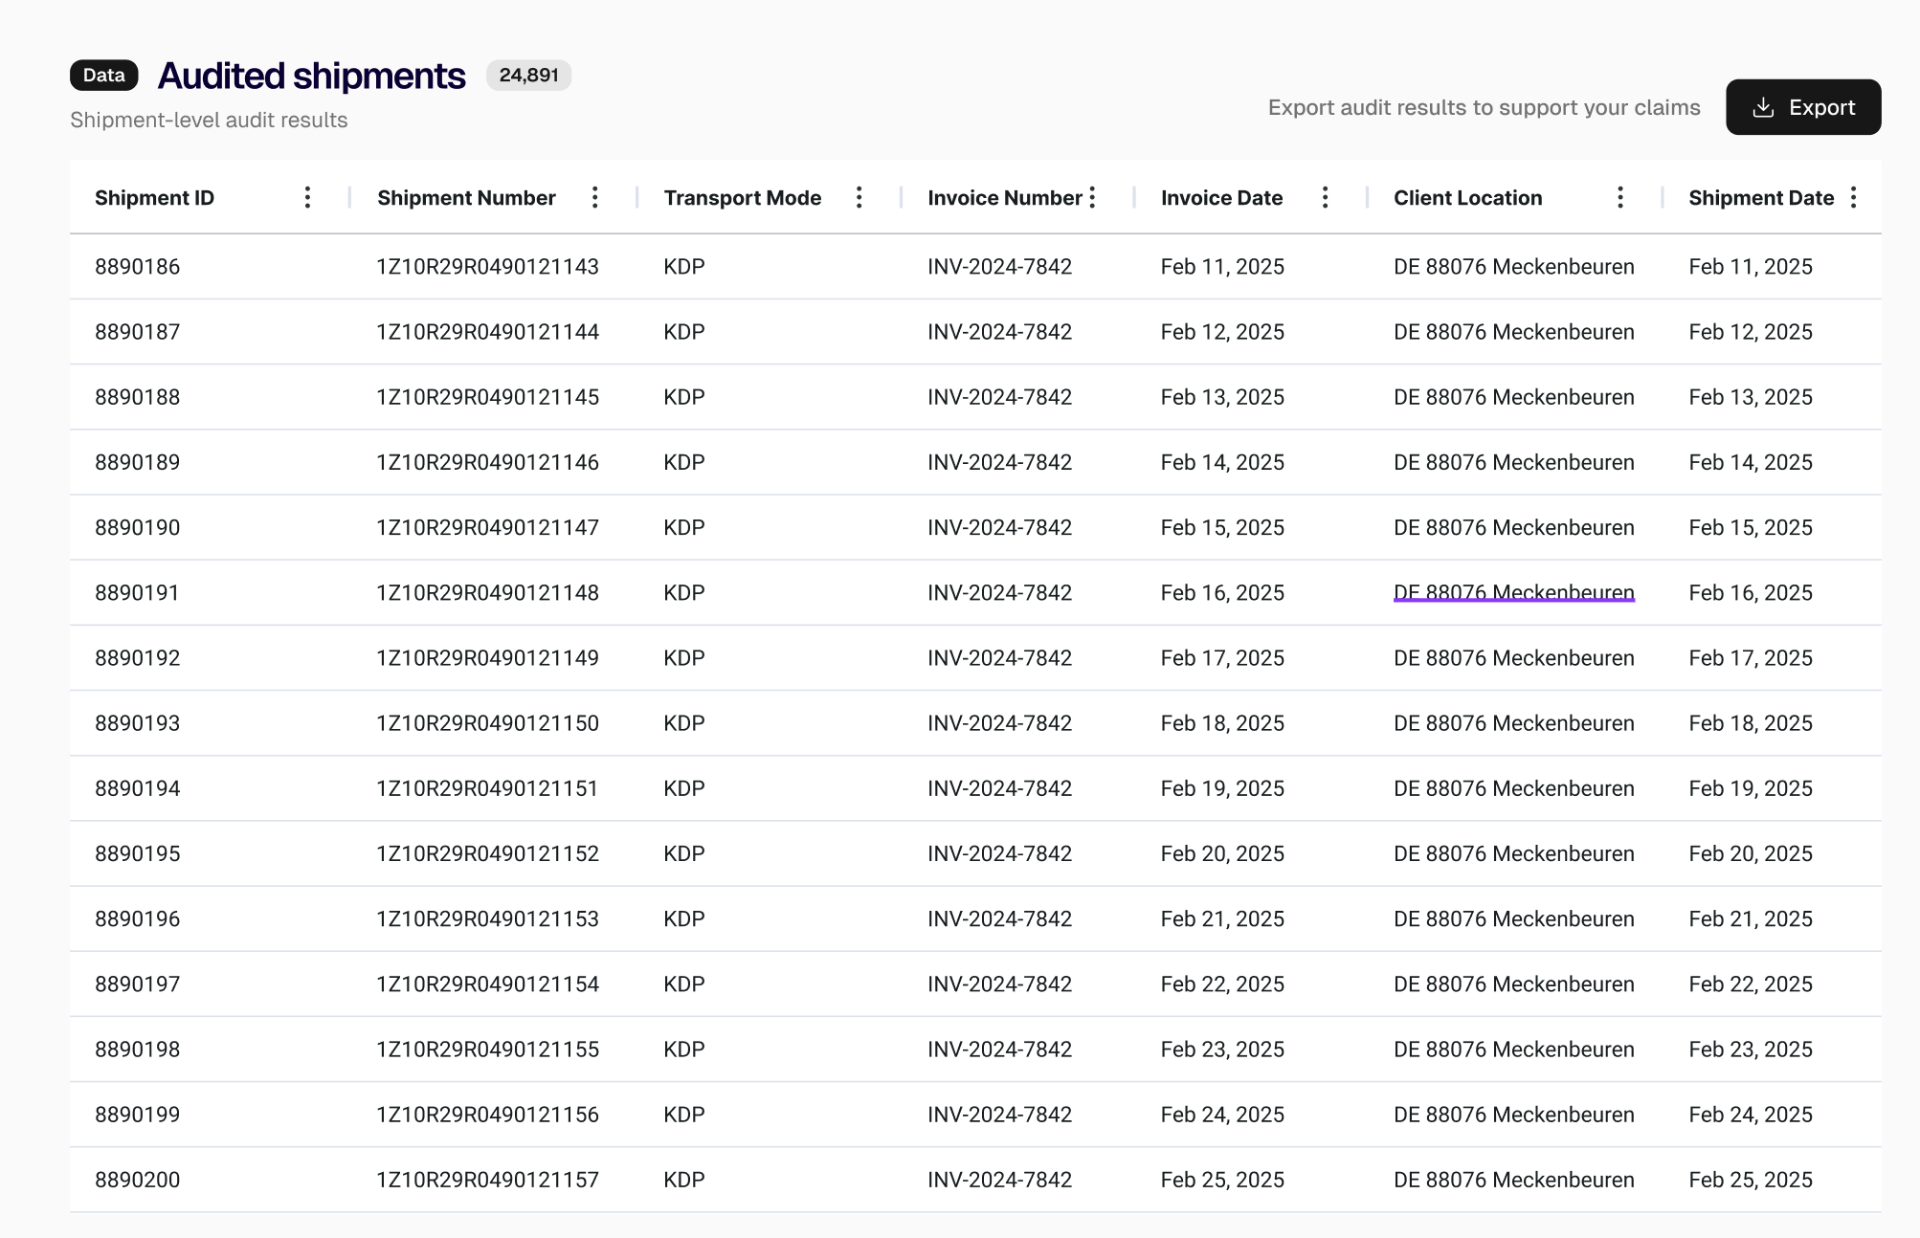The width and height of the screenshot is (1920, 1238).
Task: Open Transport Mode column options menu
Action: (858, 197)
